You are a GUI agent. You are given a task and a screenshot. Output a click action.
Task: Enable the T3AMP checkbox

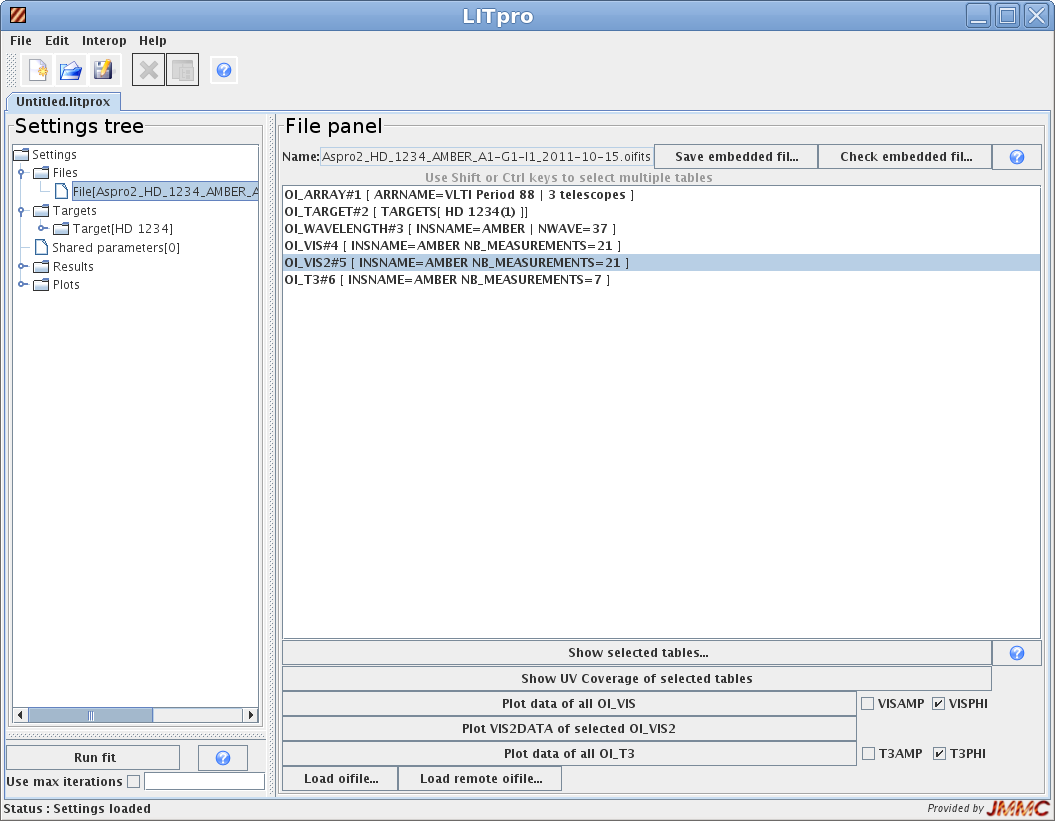coord(869,753)
